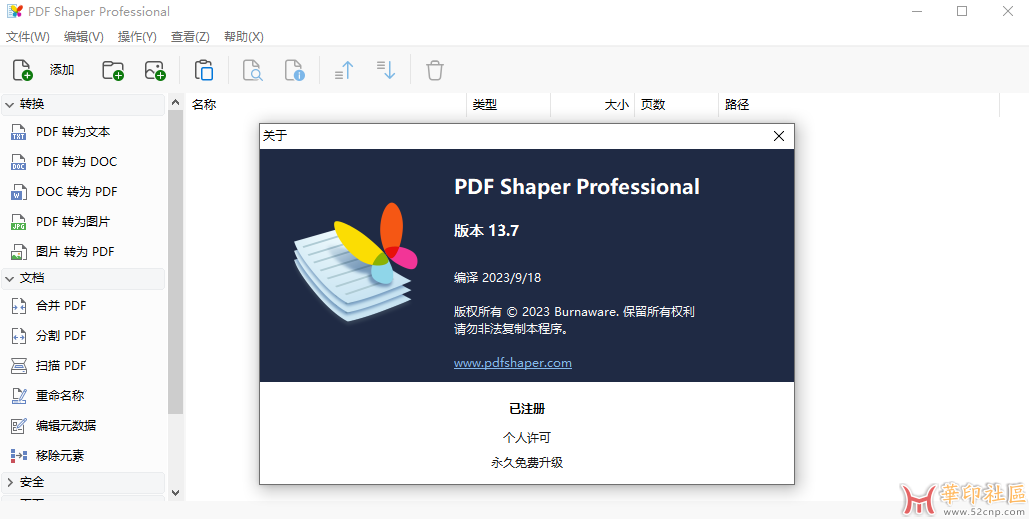The image size is (1029, 519).
Task: Expand the 安全 section chevron
Action: pos(10,482)
